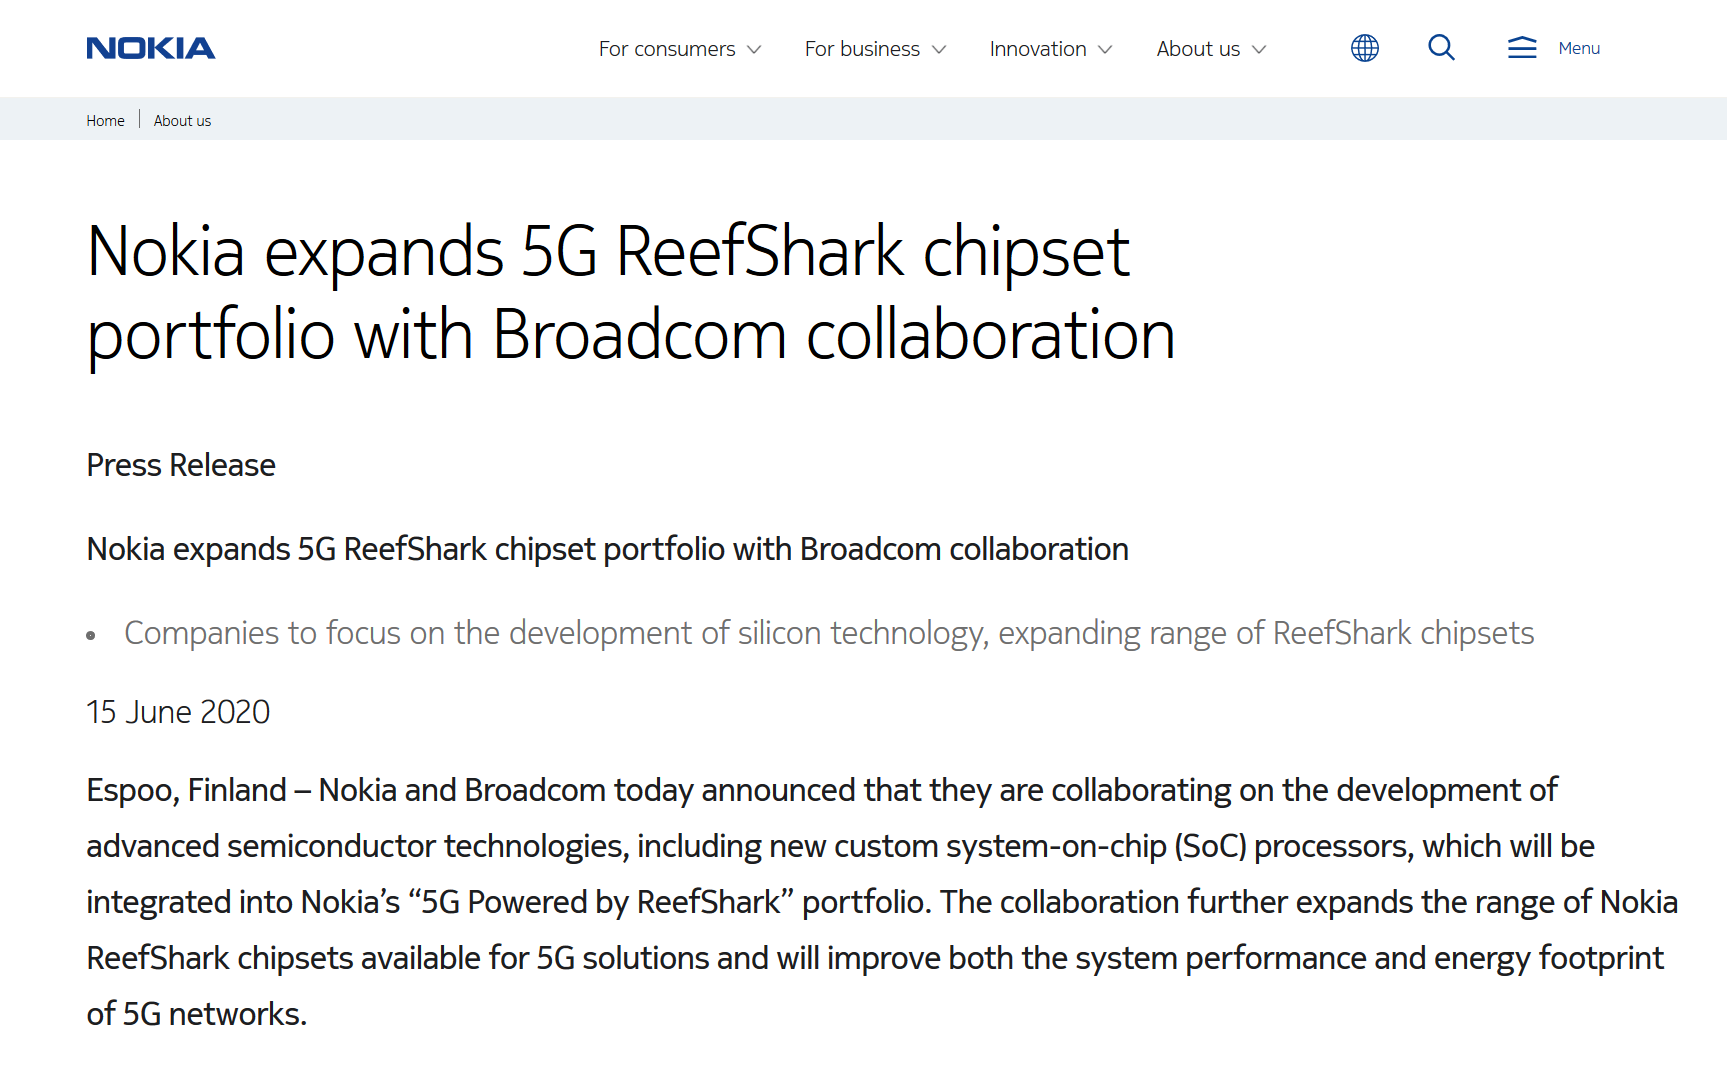The height and width of the screenshot is (1068, 1727).
Task: Click the large article headline
Action: click(630, 292)
